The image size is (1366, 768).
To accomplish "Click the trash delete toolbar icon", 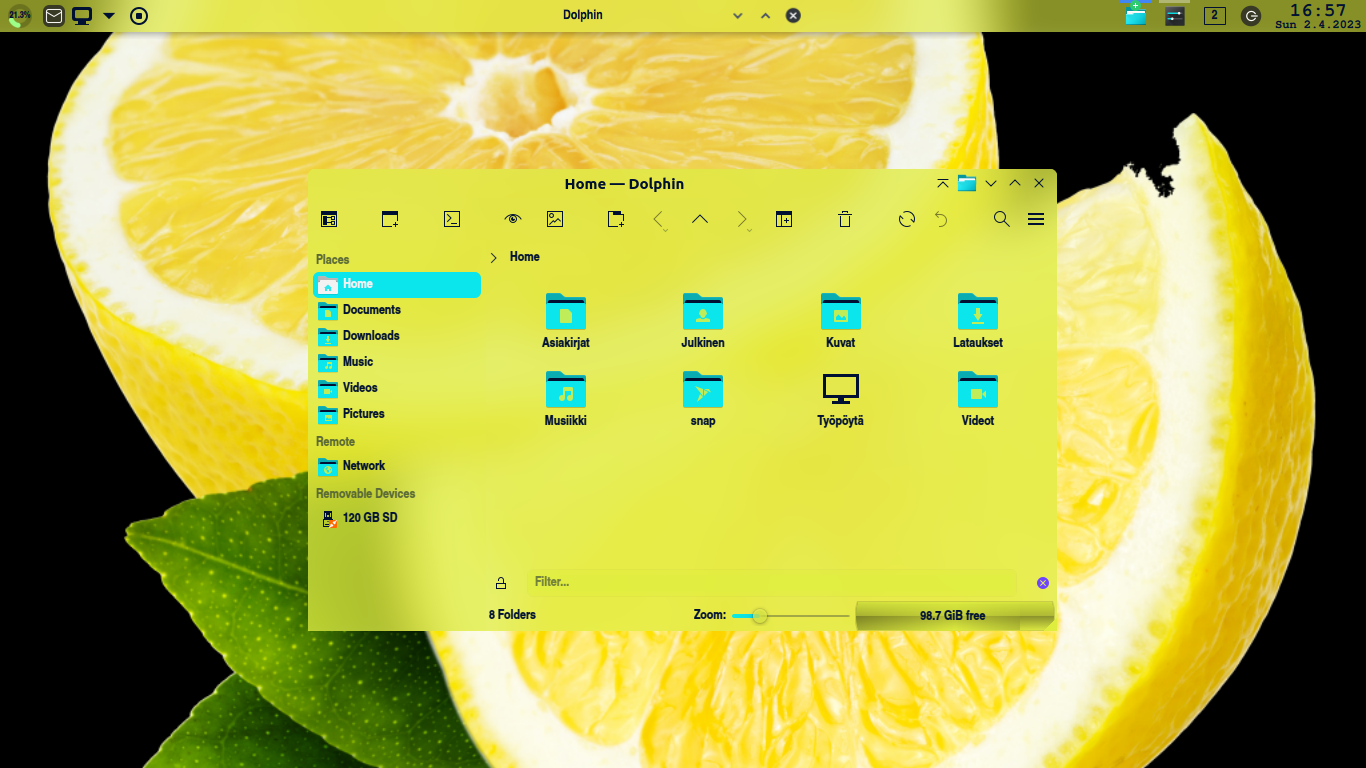I will click(x=845, y=219).
